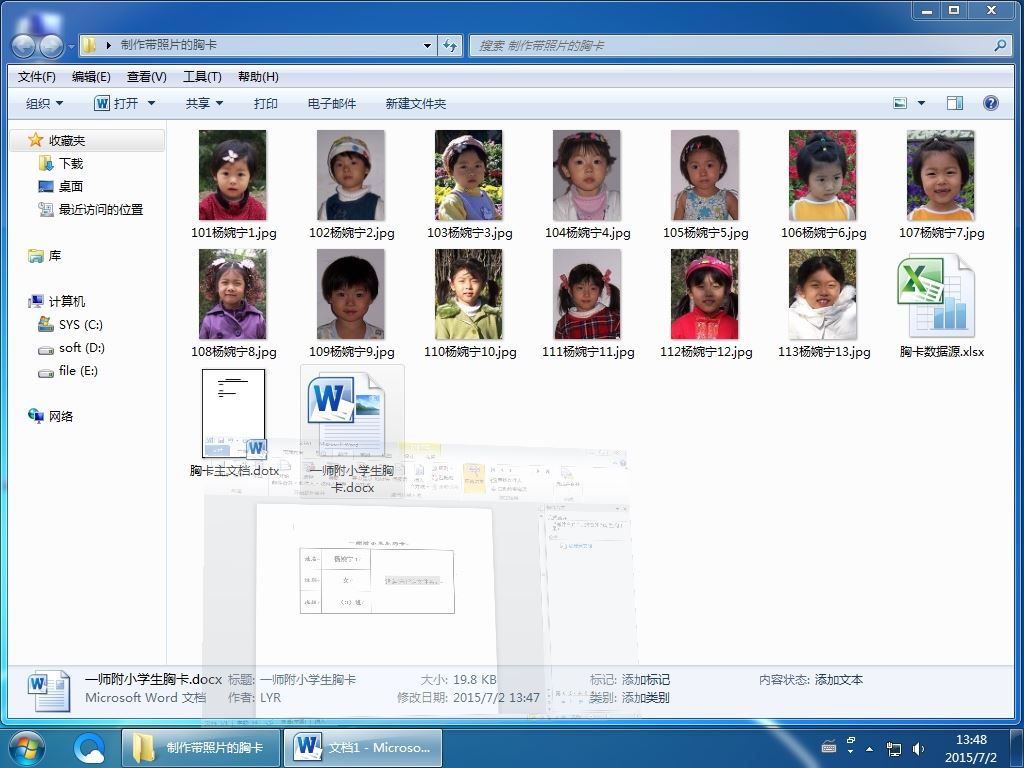Viewport: 1024px width, 768px height.
Task: Click the volume speaker tray icon
Action: click(x=918, y=748)
